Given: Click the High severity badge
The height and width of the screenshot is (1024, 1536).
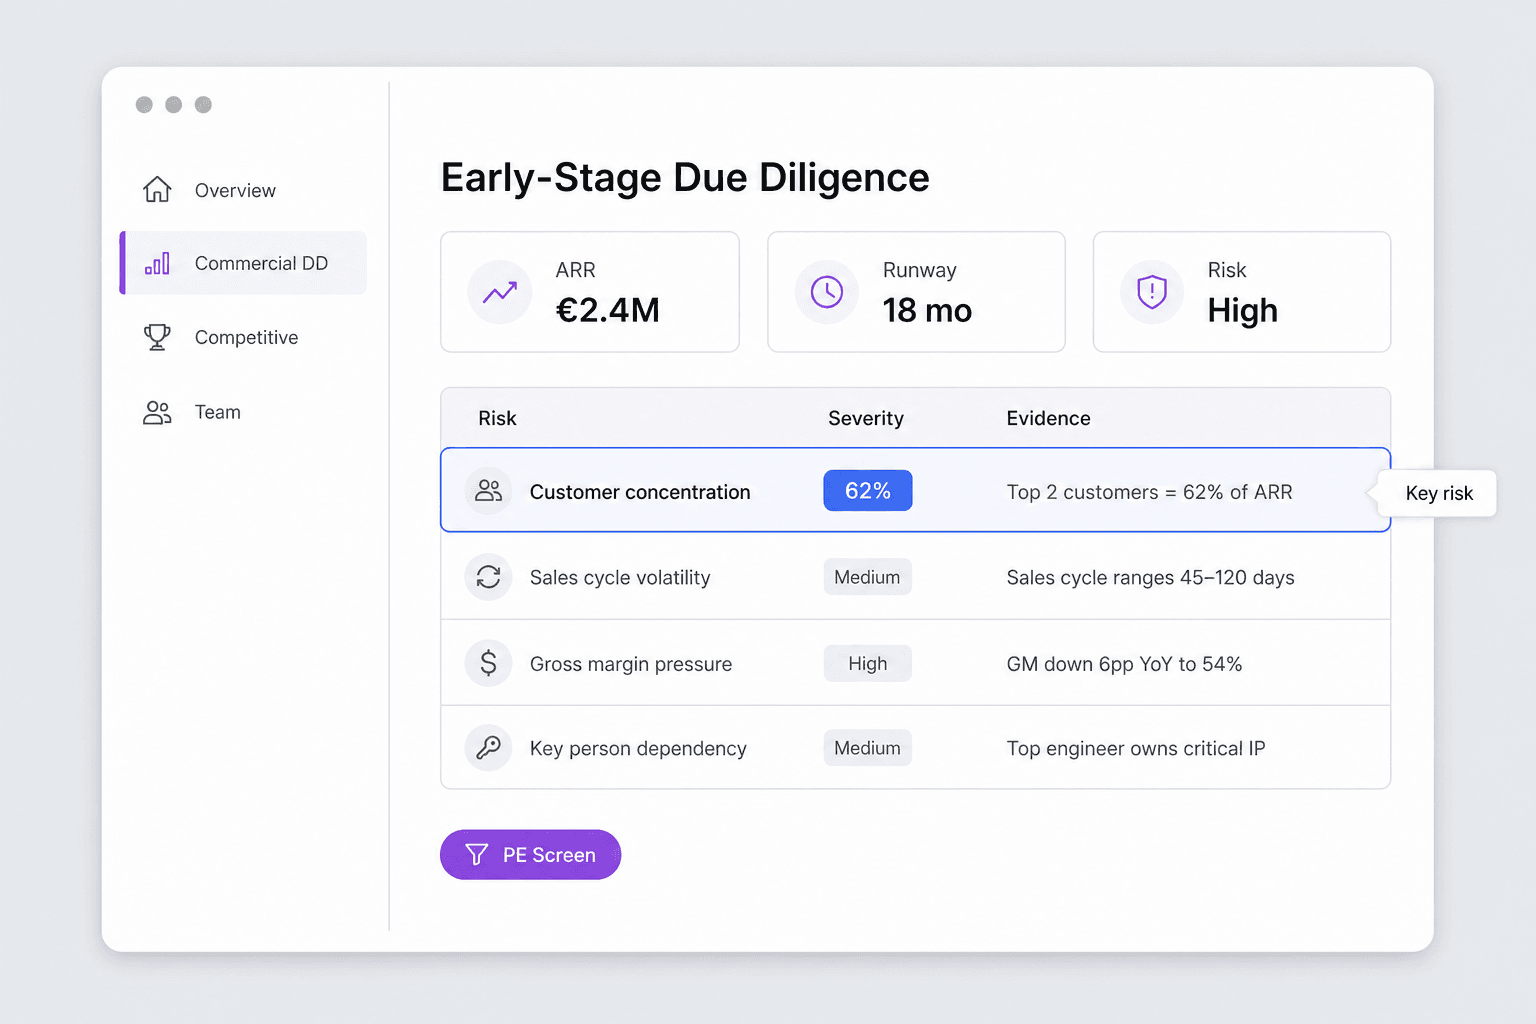Looking at the screenshot, I should point(868,663).
